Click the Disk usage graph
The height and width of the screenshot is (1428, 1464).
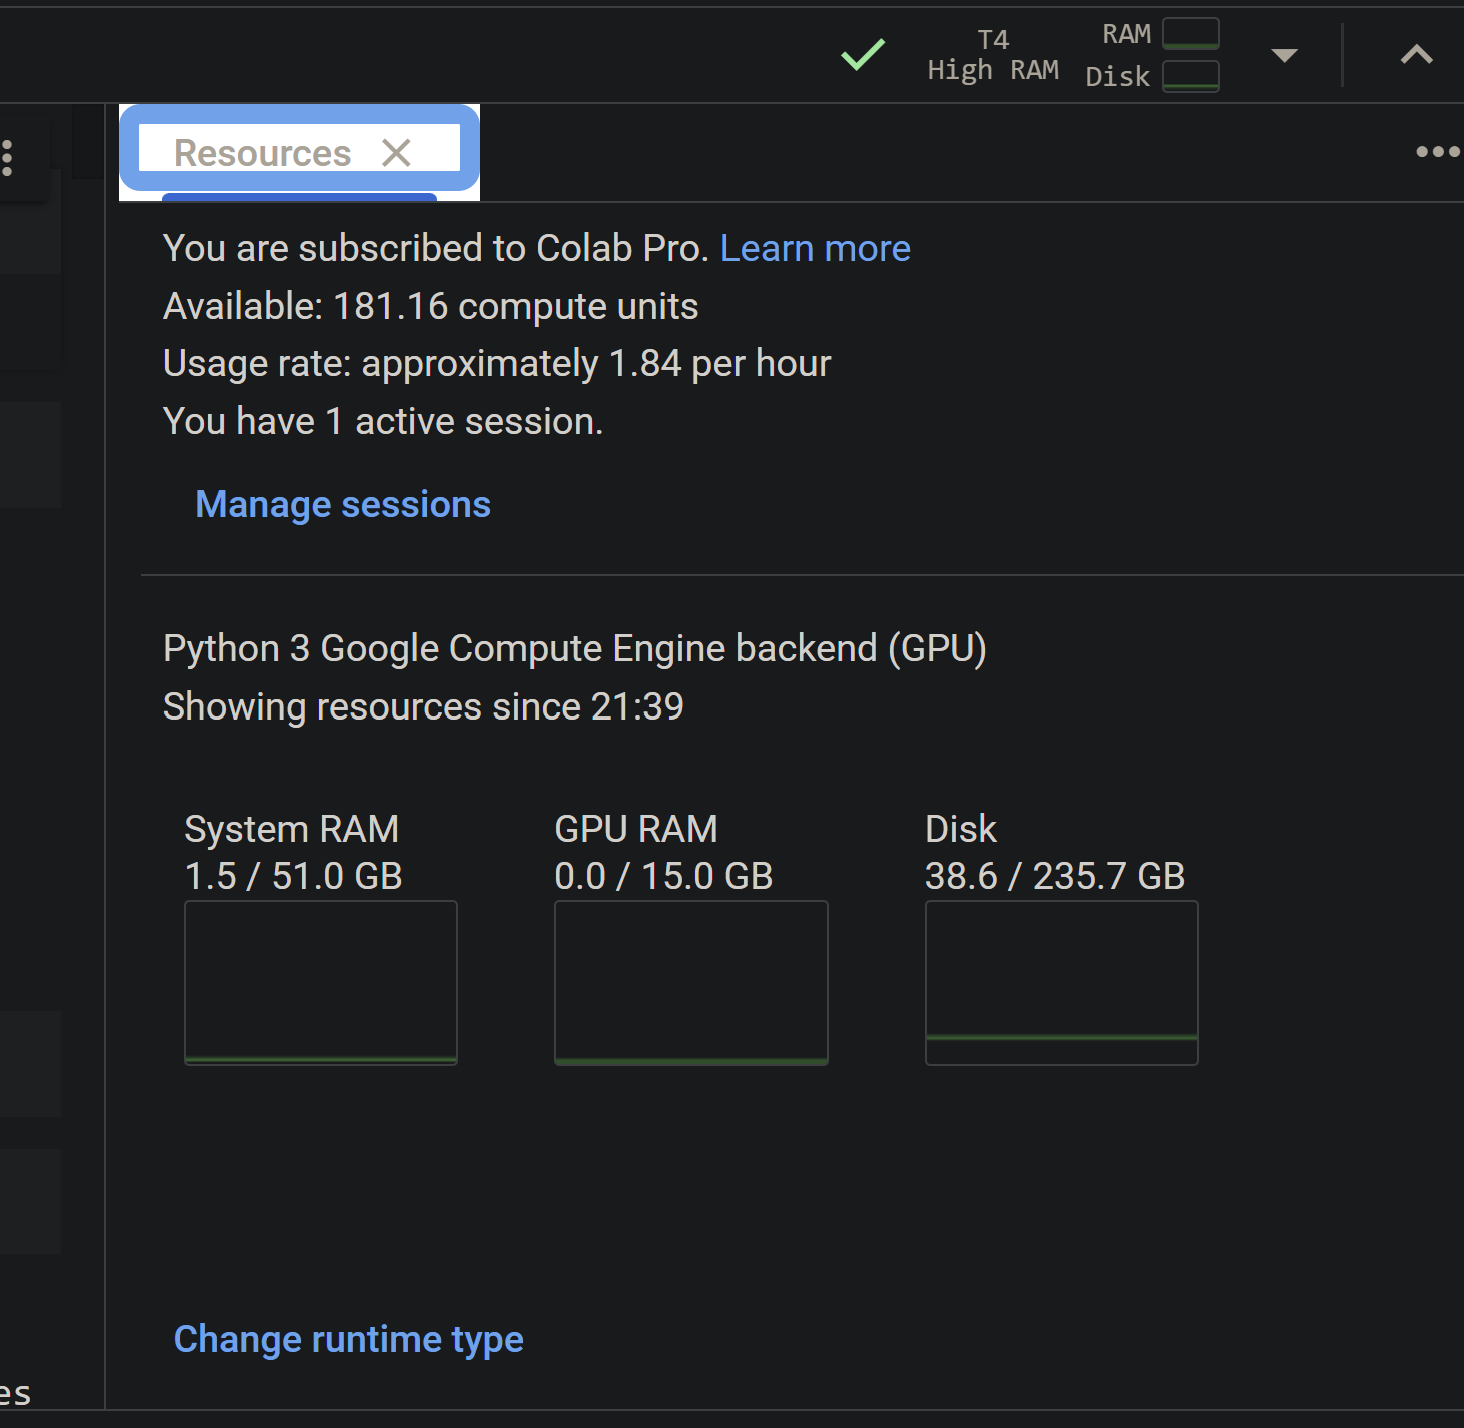click(1061, 982)
